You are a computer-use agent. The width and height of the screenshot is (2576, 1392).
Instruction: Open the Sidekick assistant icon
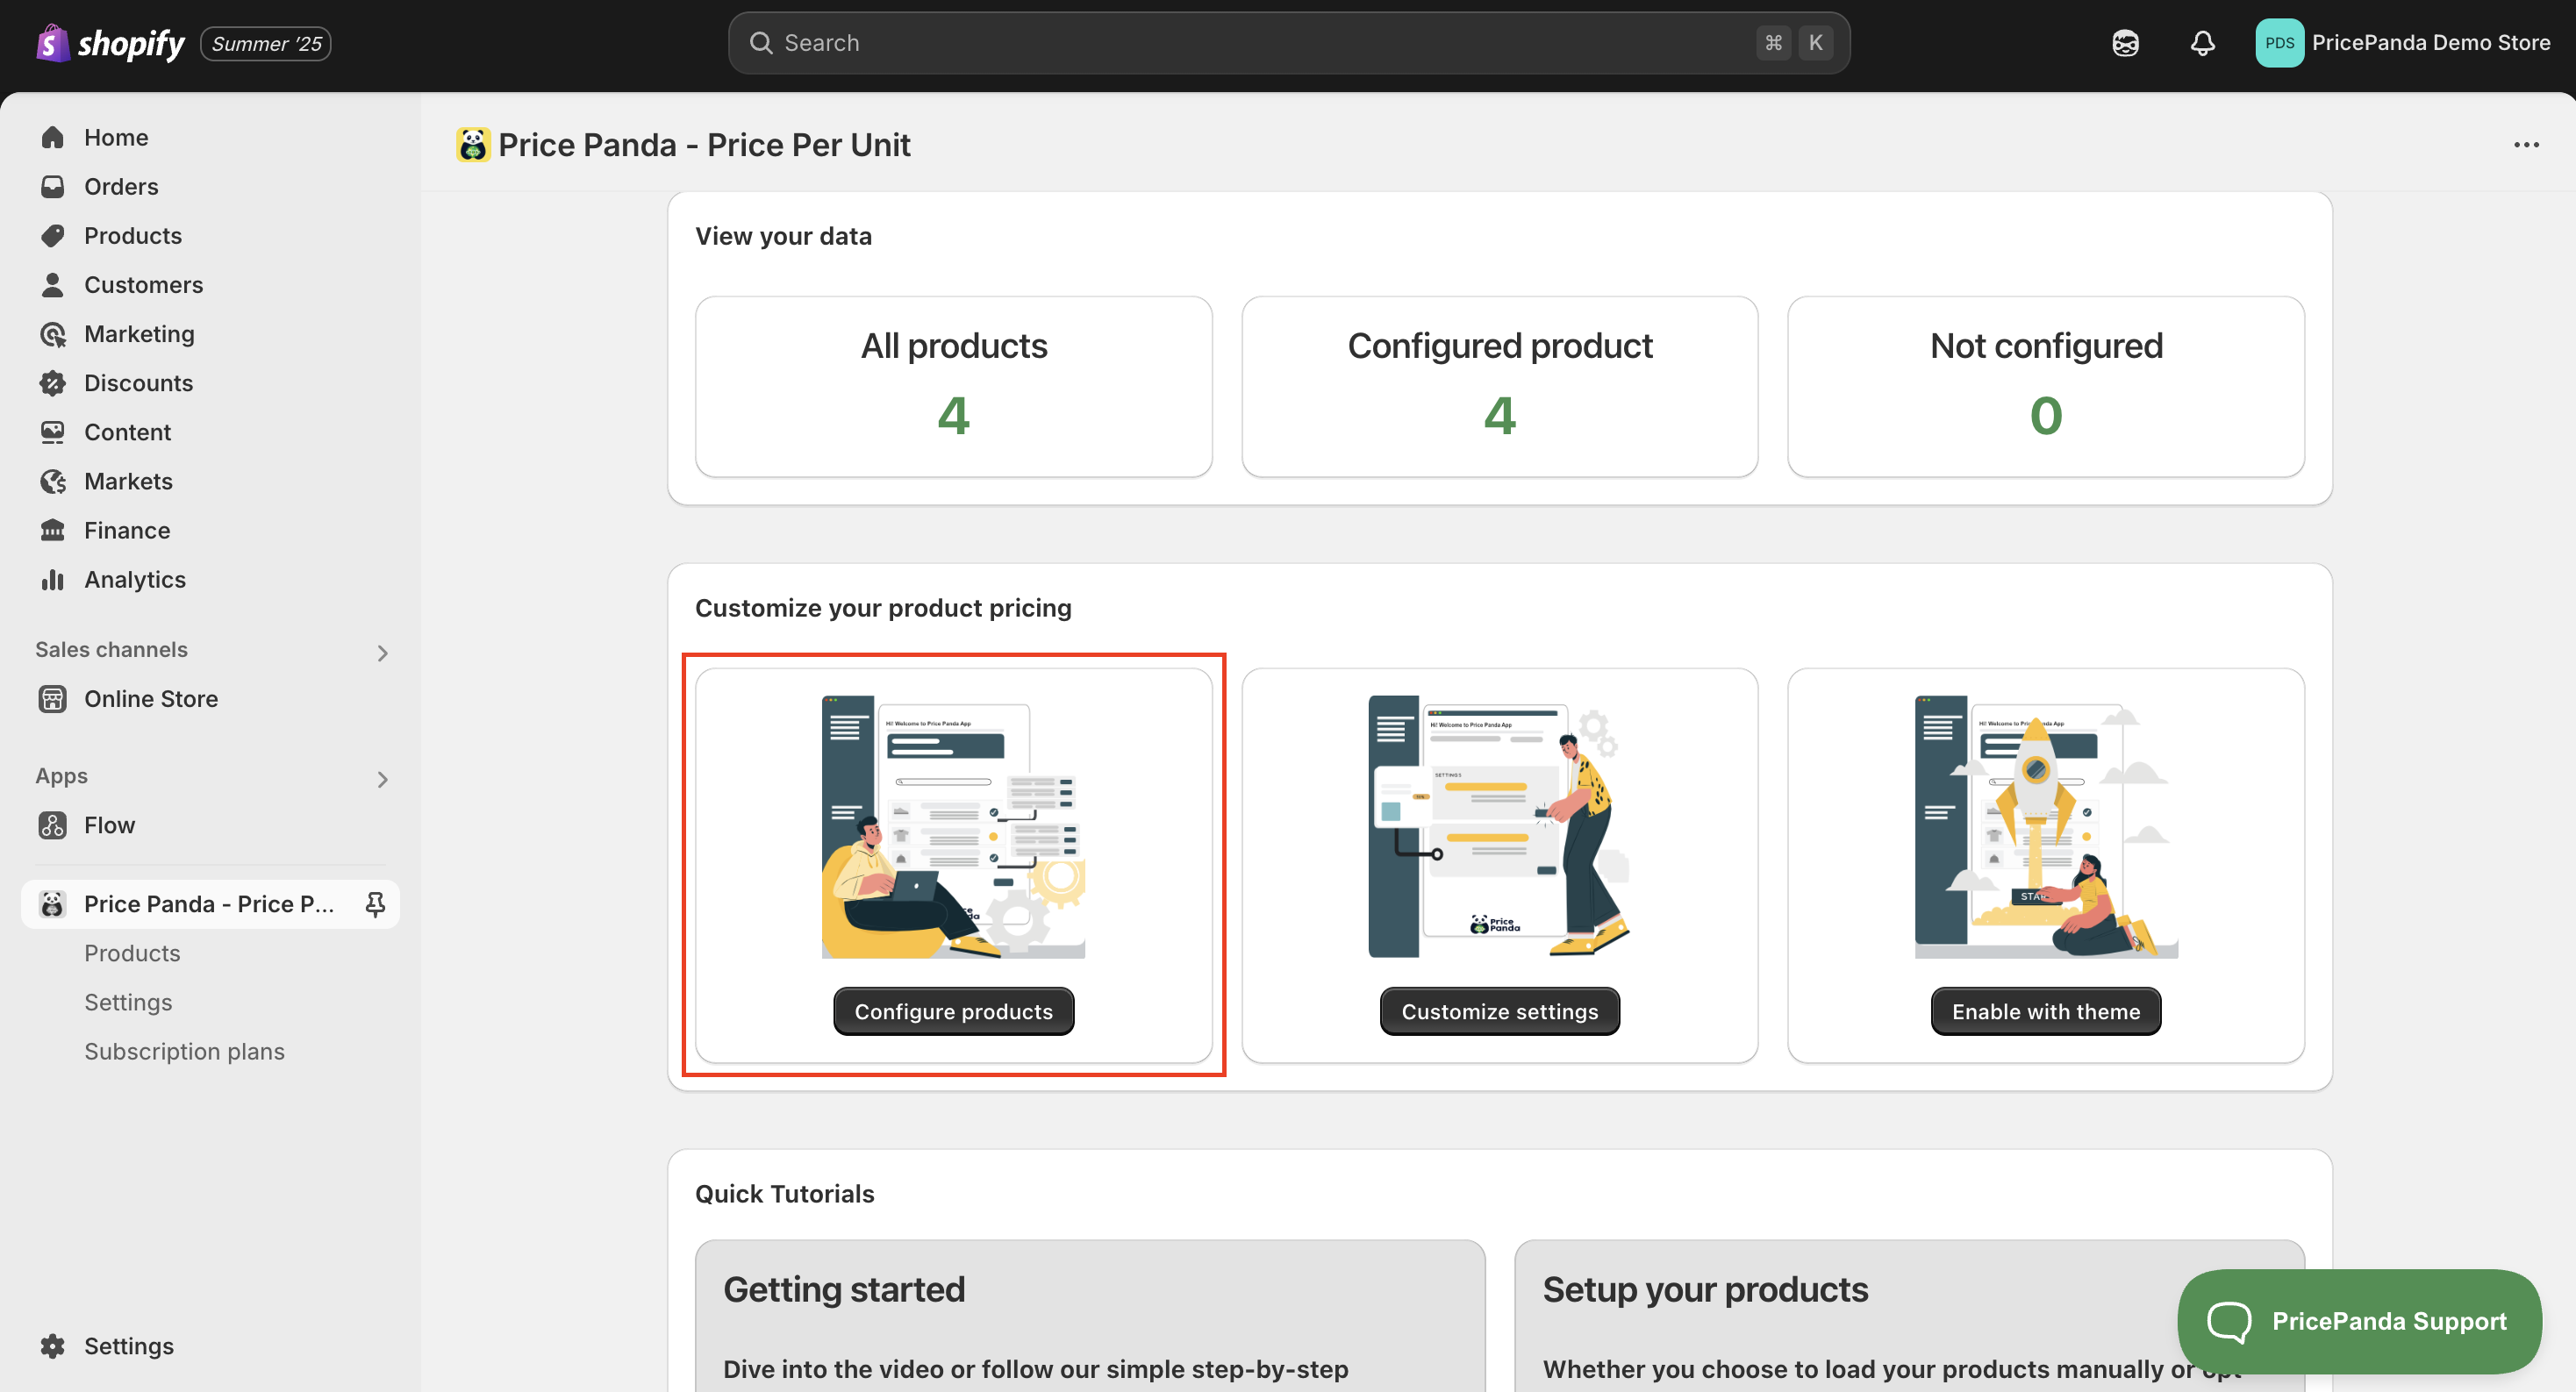(x=2125, y=43)
